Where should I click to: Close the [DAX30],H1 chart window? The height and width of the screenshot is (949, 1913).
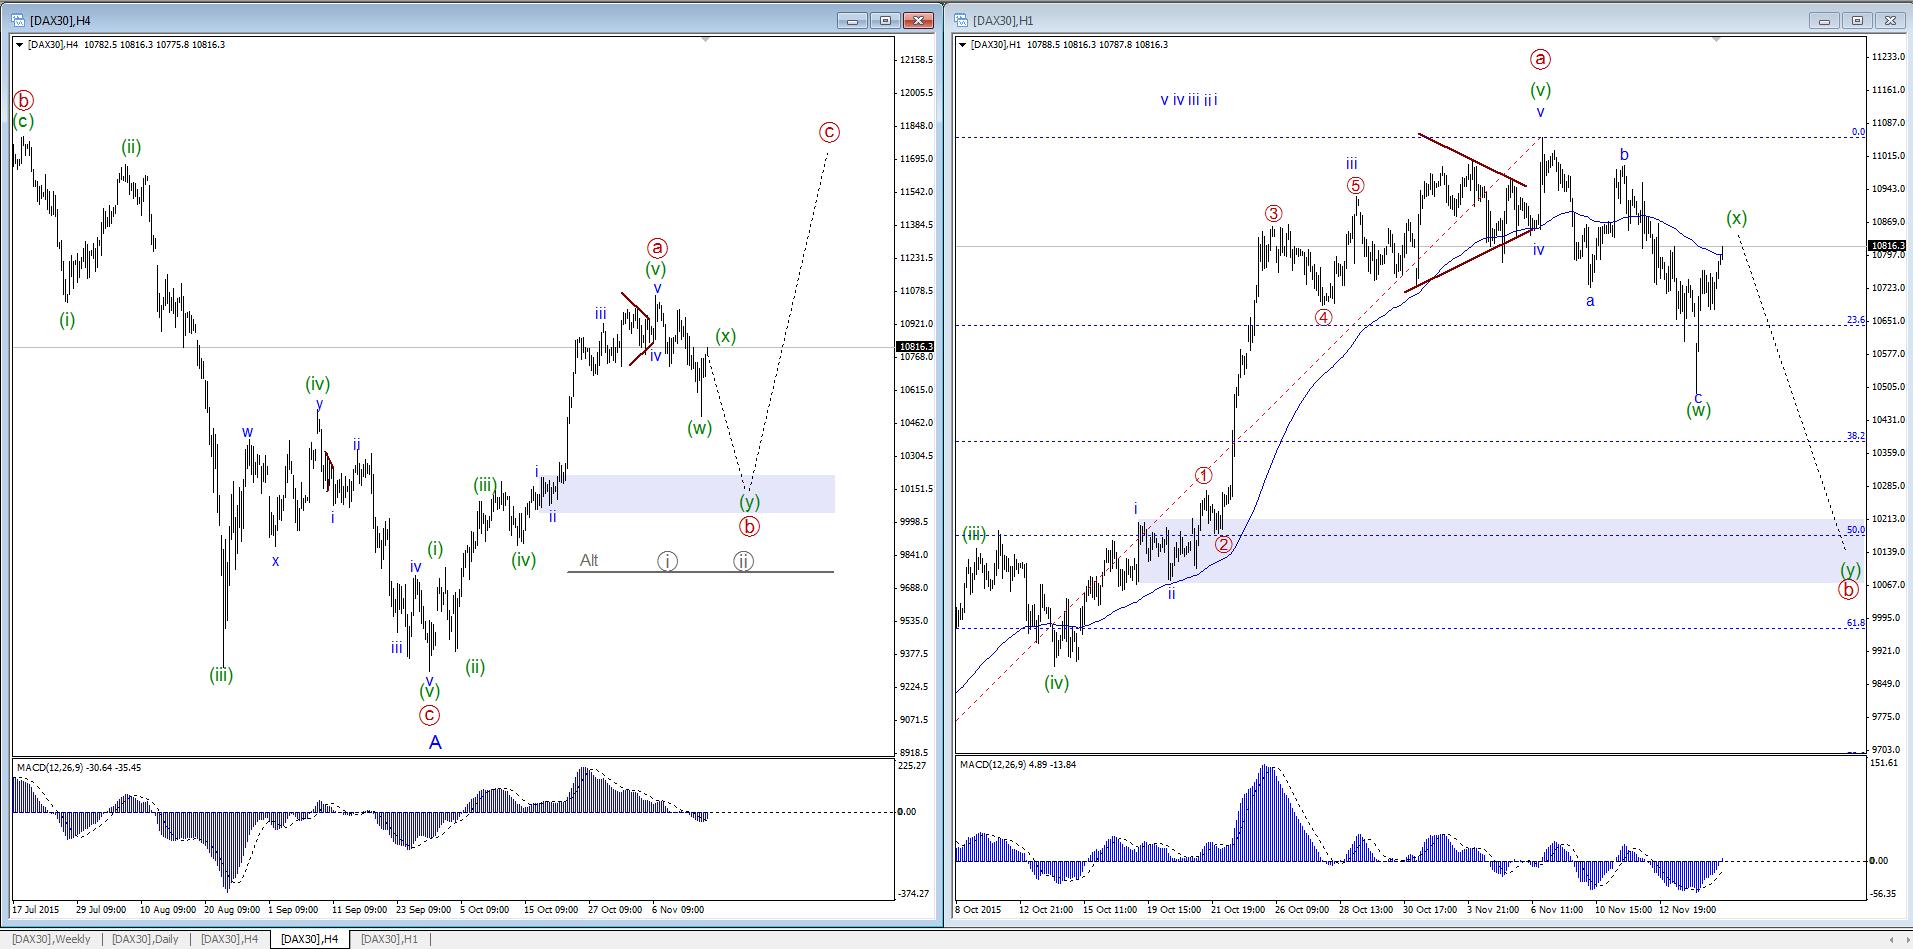coord(1891,20)
